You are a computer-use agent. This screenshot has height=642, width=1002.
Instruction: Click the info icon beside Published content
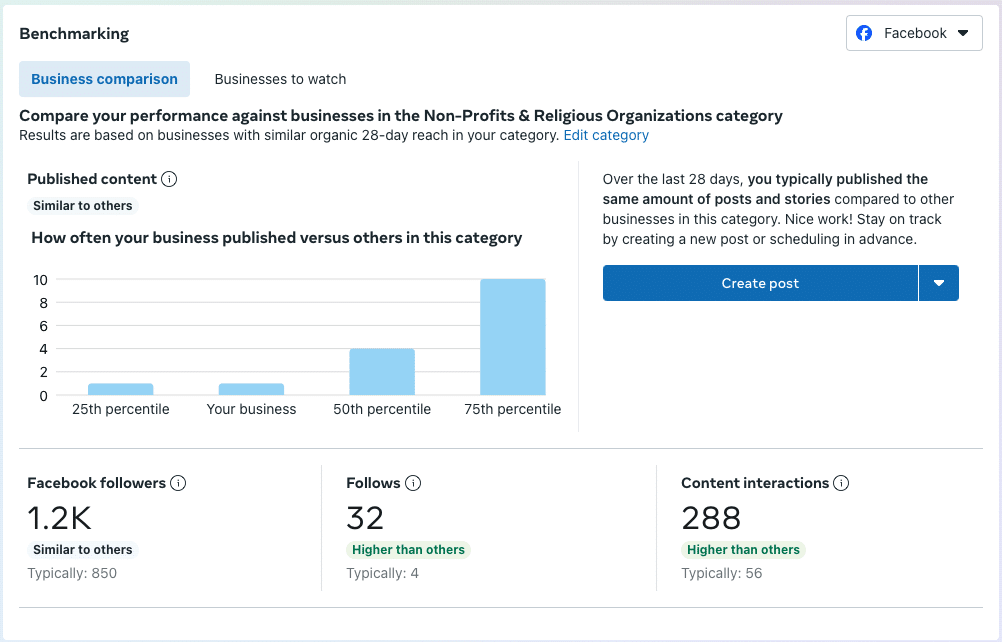[x=169, y=179]
